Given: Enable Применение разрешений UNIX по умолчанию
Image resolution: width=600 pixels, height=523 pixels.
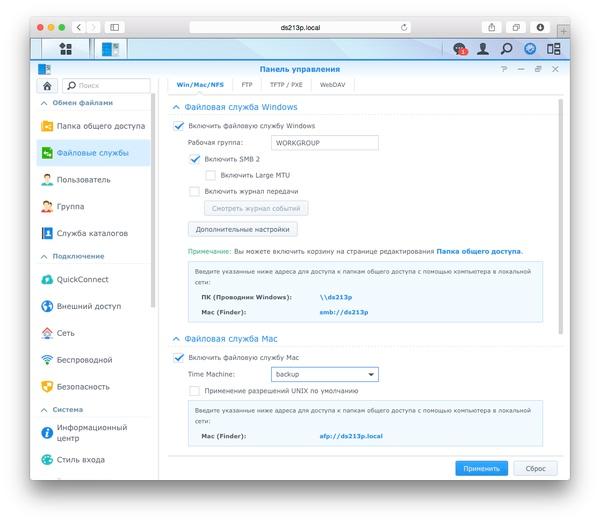Looking at the screenshot, I should click(194, 391).
